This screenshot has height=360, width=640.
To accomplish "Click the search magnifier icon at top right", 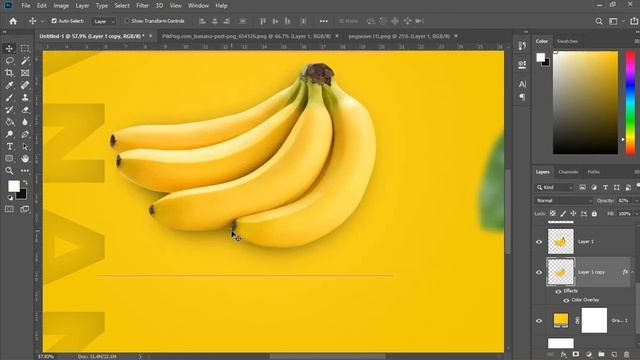I will click(x=599, y=21).
